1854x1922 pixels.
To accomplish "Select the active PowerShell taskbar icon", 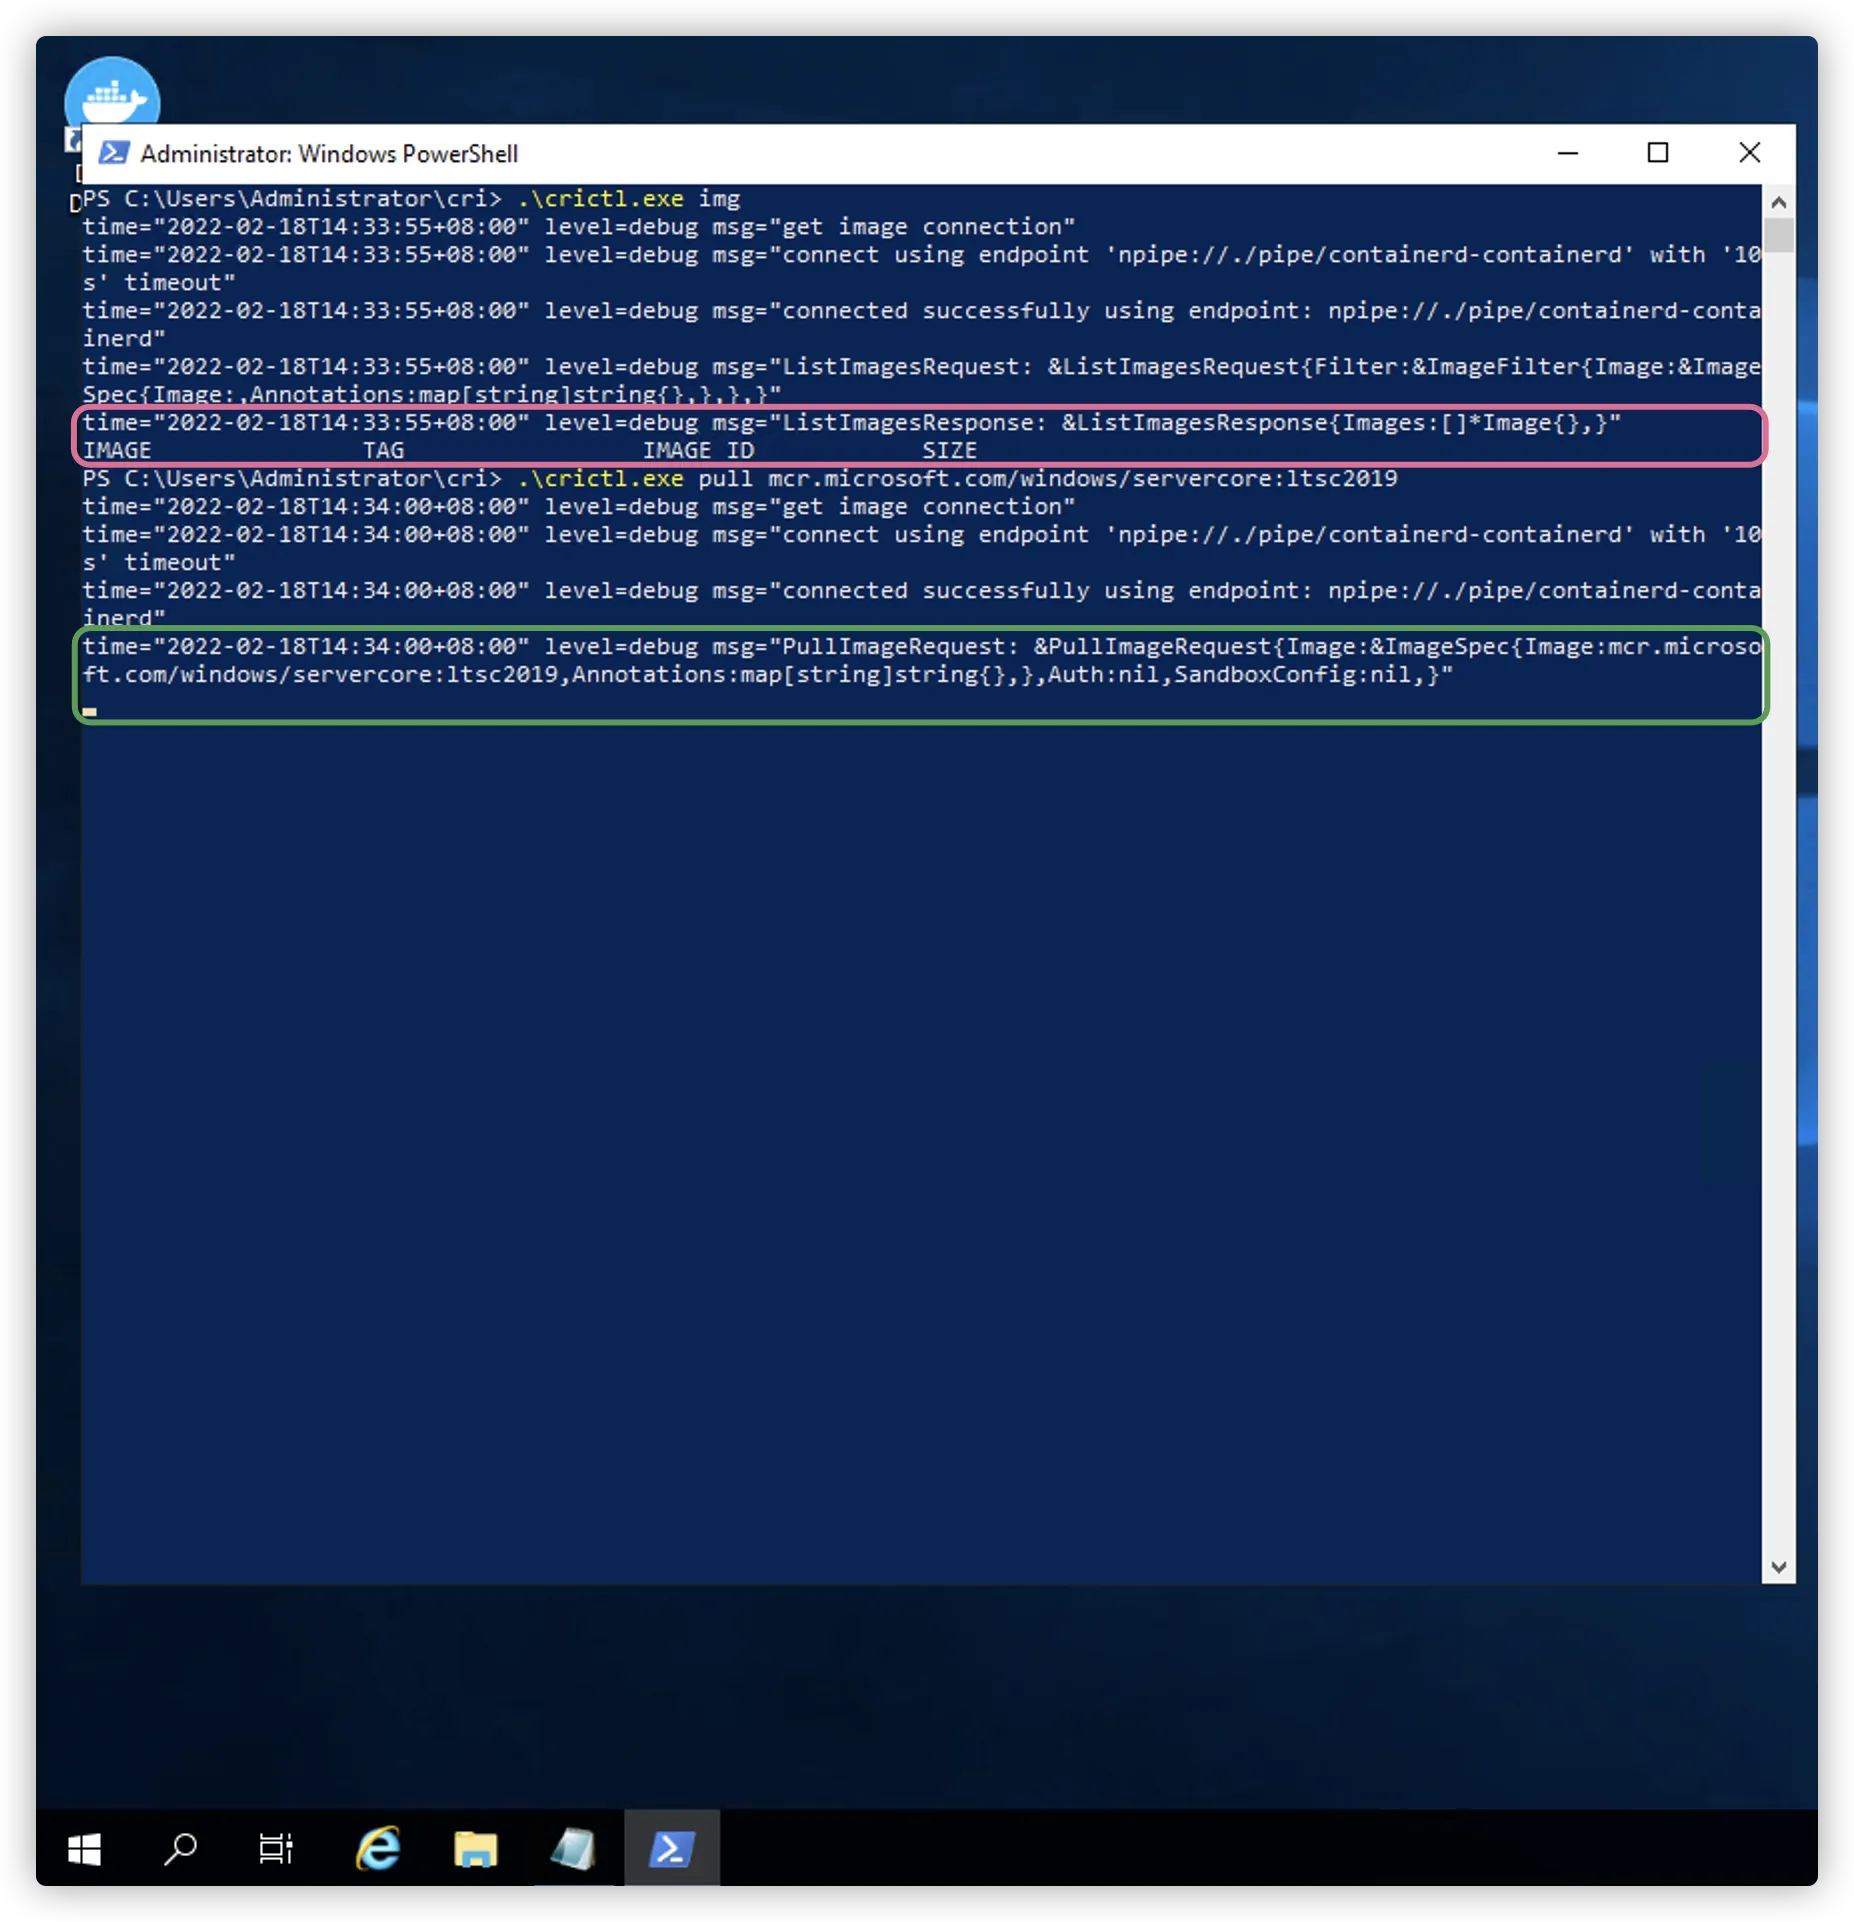I will [672, 1849].
